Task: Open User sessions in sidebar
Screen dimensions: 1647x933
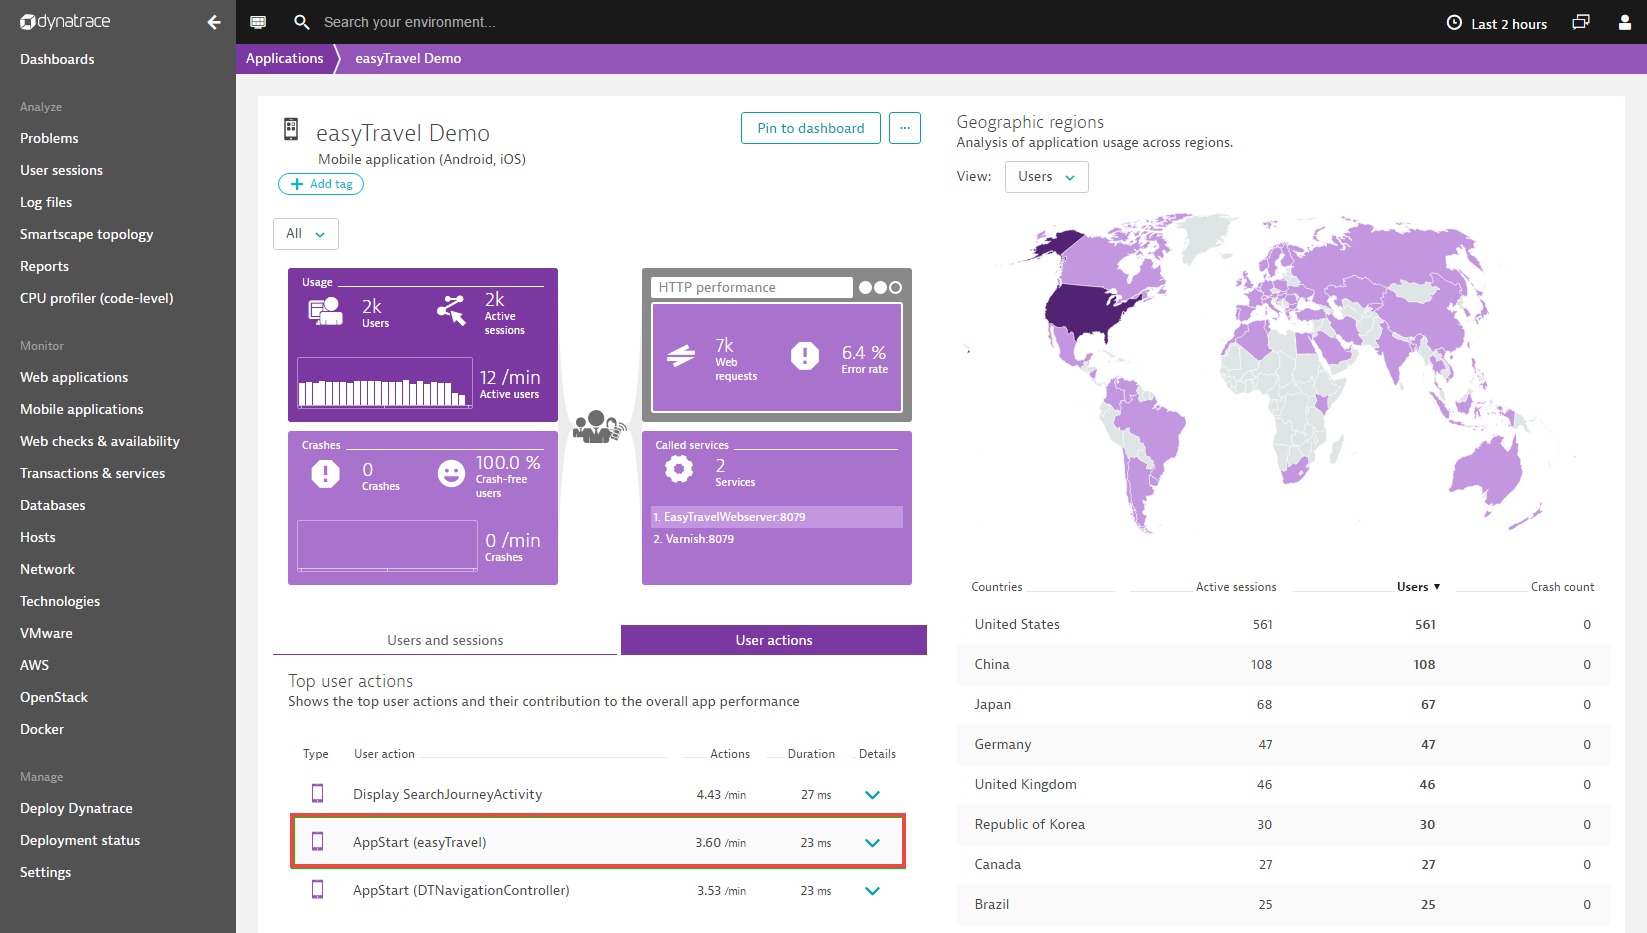Action: point(61,170)
